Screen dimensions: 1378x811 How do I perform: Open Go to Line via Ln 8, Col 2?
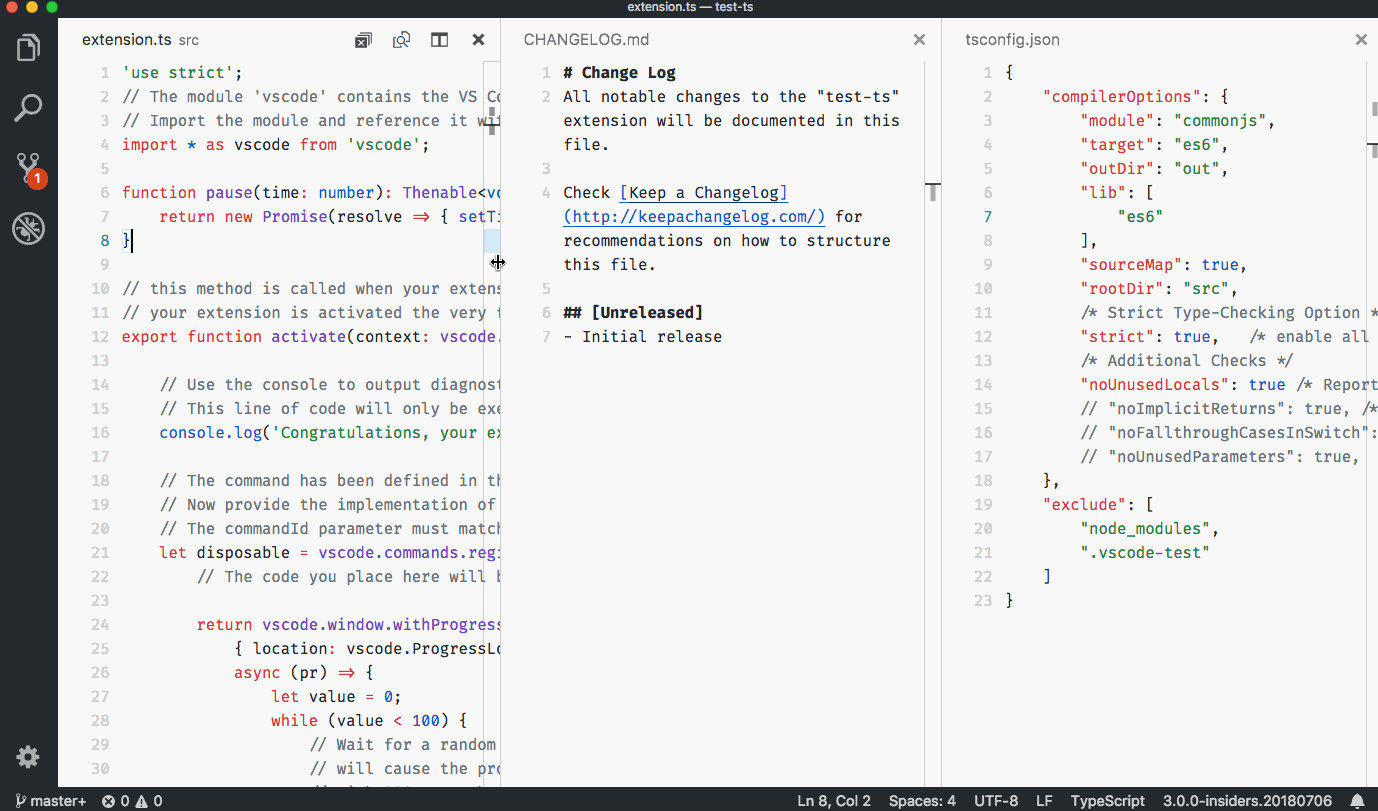coord(833,800)
